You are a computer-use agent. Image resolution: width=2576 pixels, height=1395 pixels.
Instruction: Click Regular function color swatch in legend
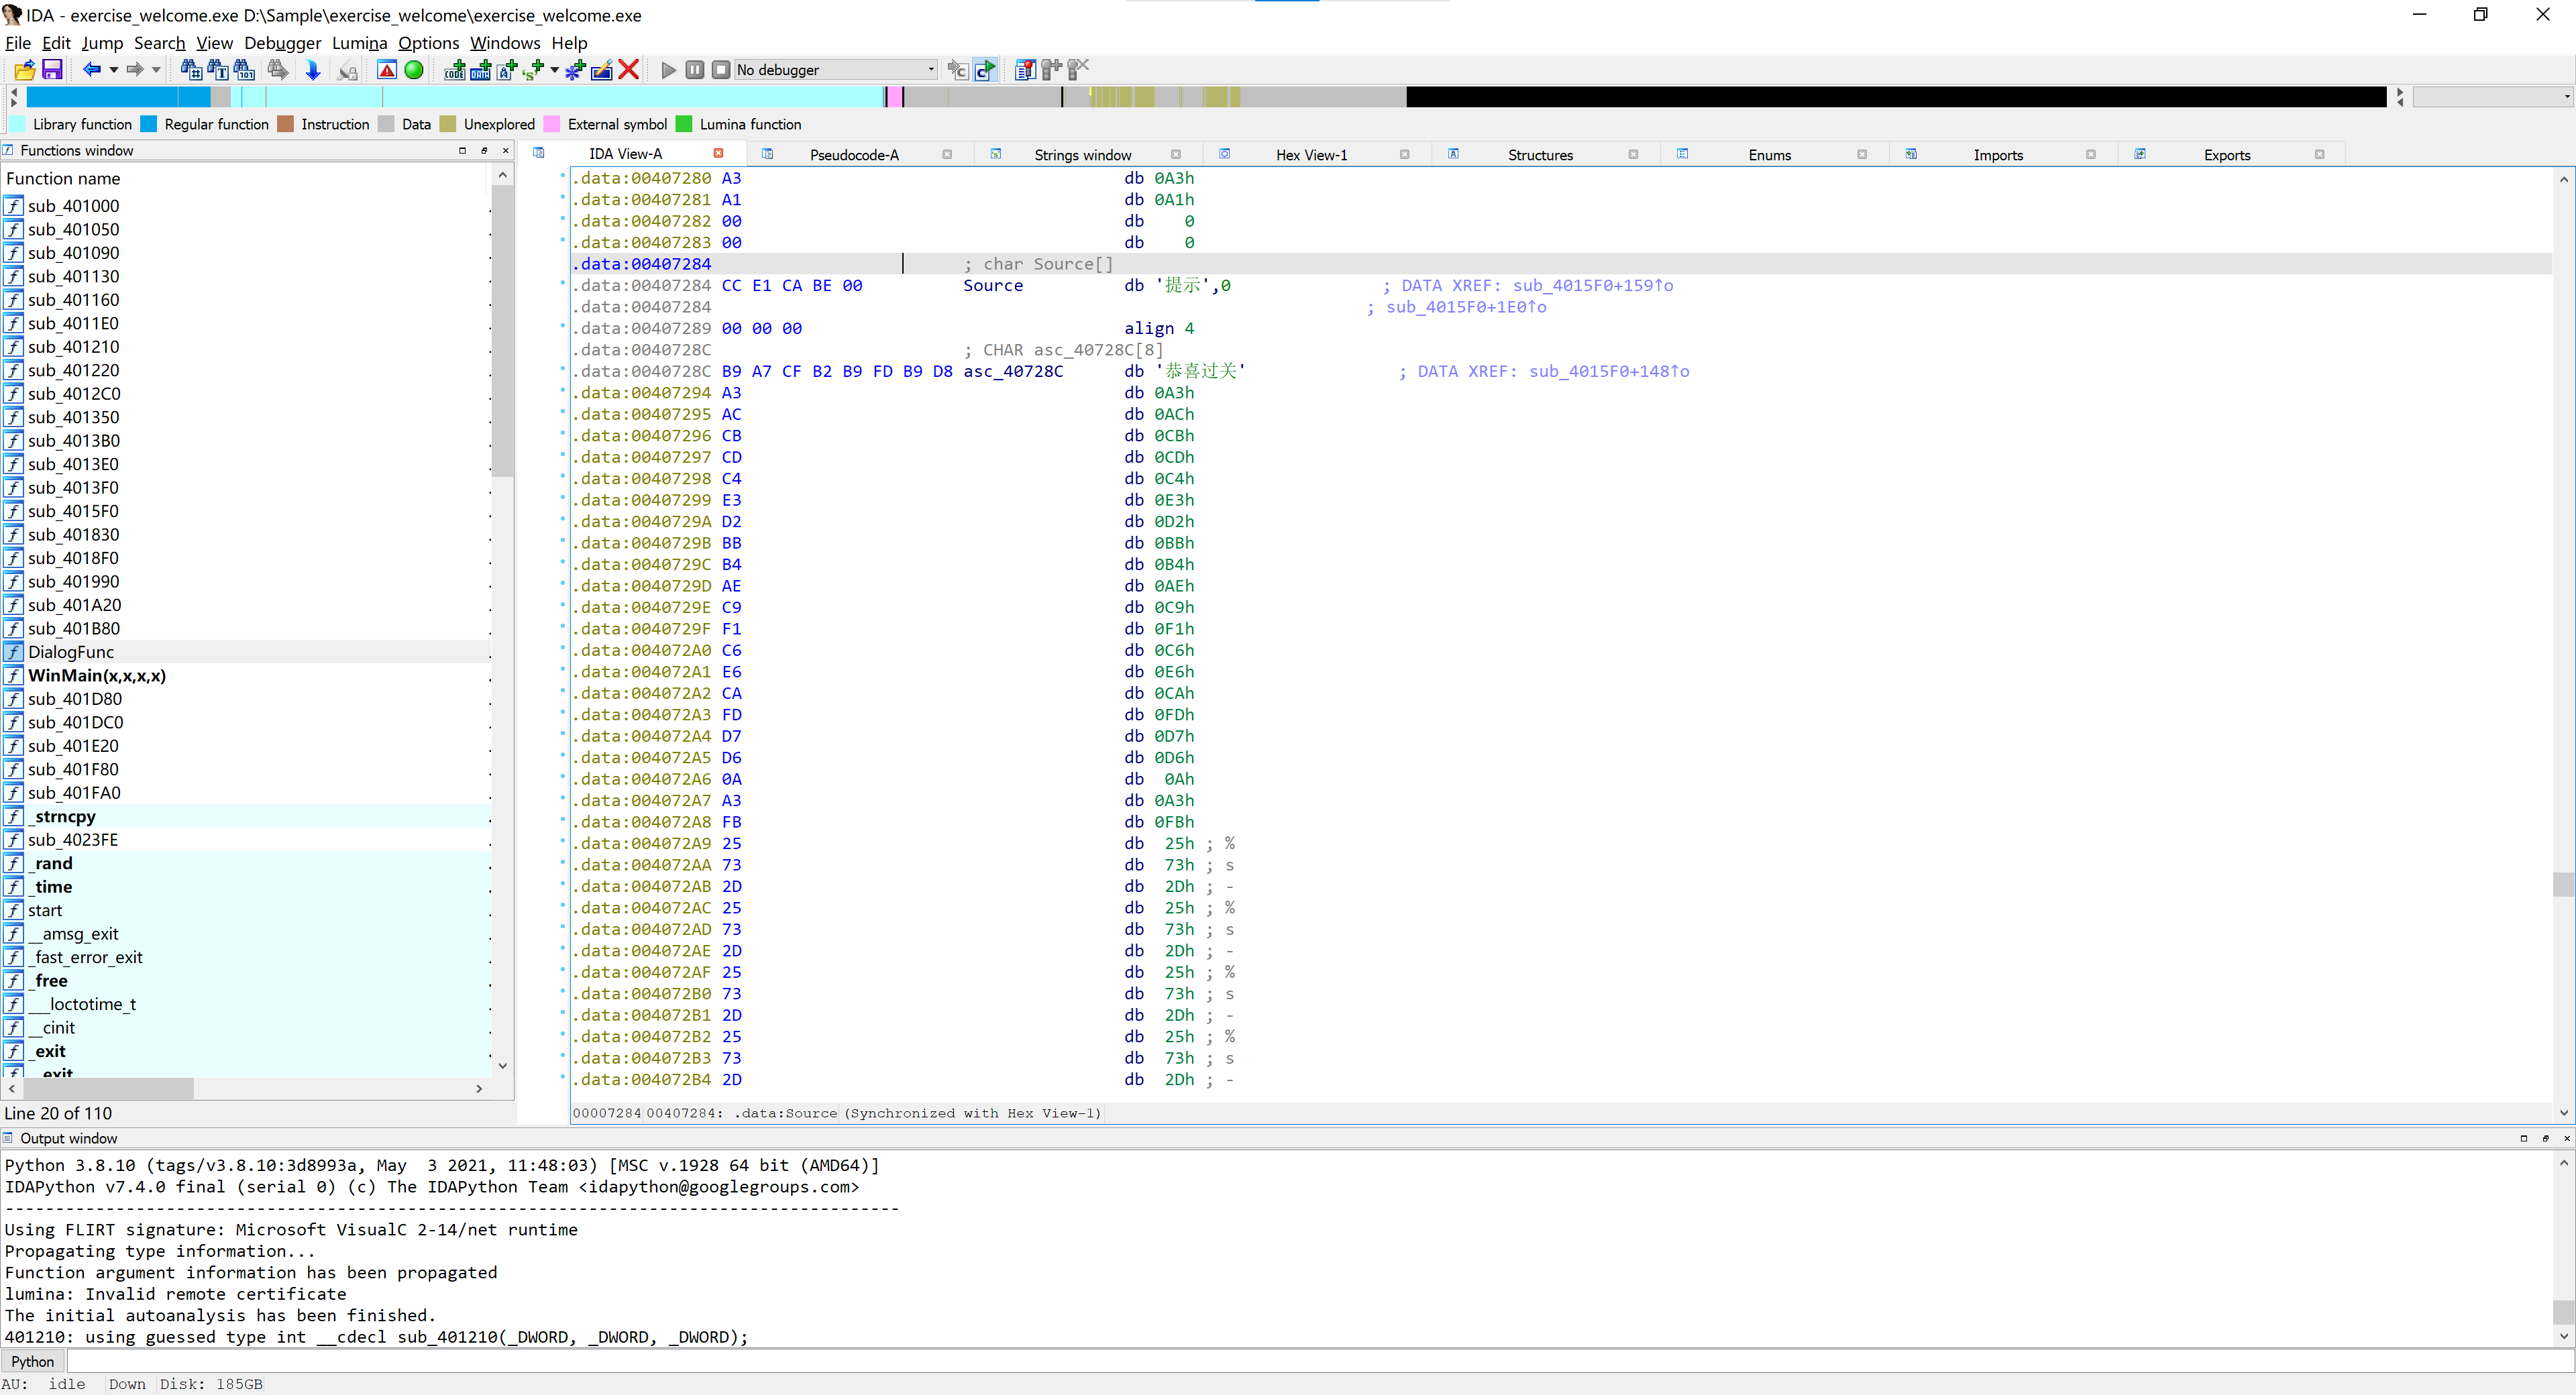(x=149, y=124)
